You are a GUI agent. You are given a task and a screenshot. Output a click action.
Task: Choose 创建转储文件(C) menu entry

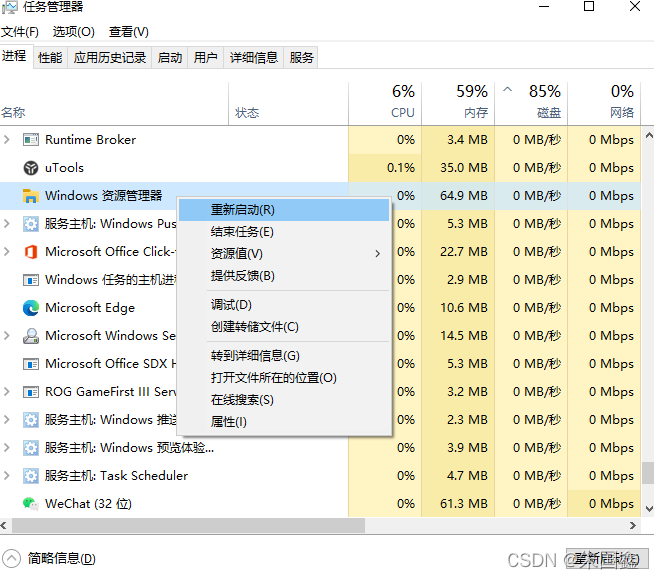(x=284, y=327)
